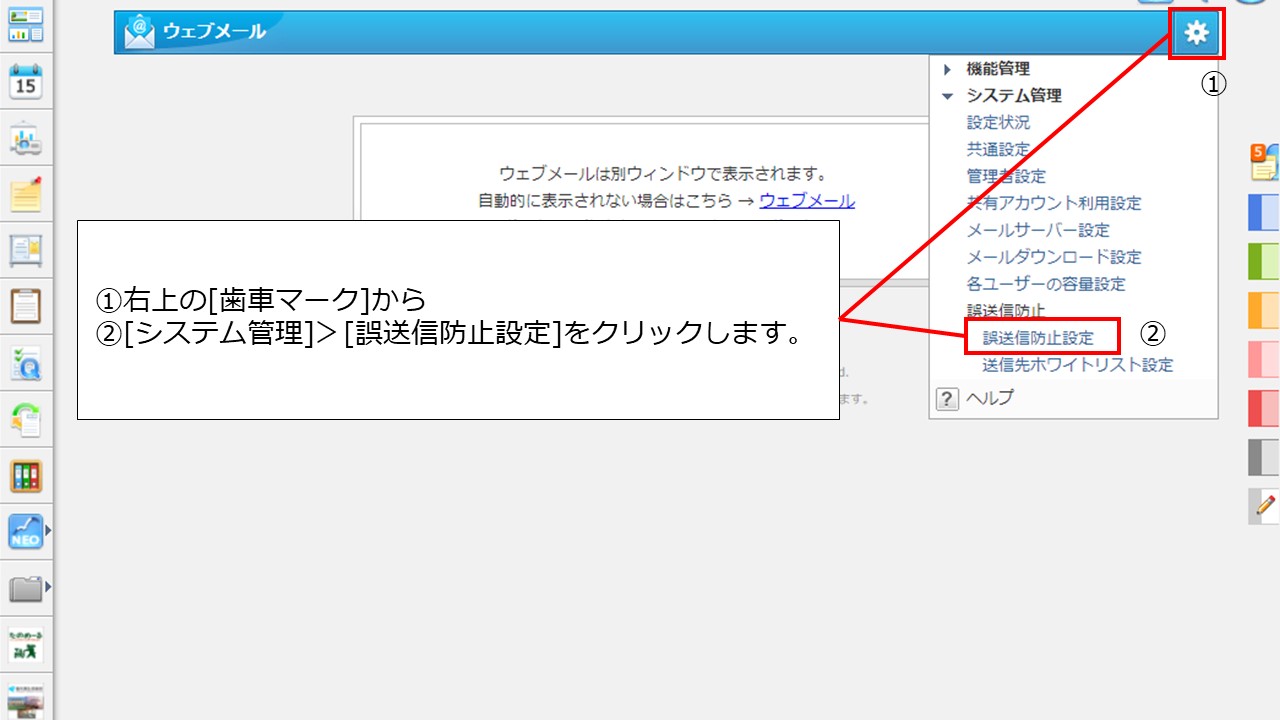Screen dimensions: 1280x720
Task: Select 管理者設定 menu item
Action: tap(1006, 176)
